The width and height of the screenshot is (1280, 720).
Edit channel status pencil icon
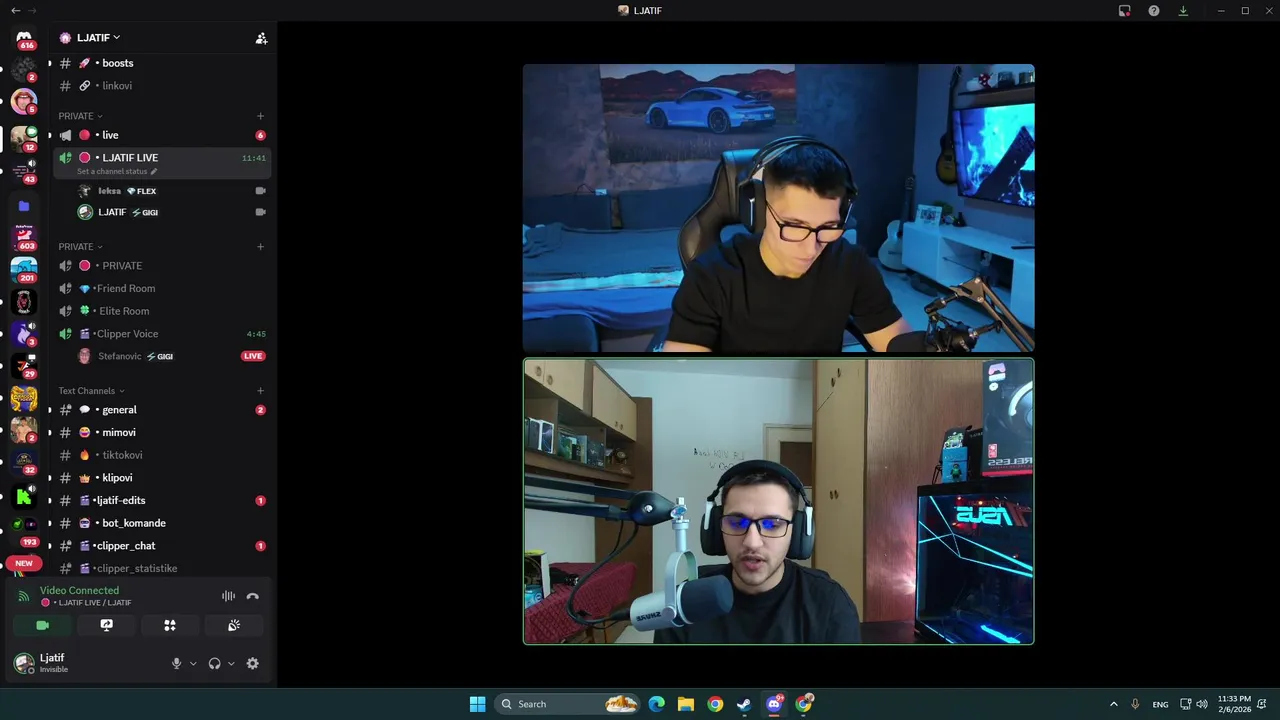[154, 171]
